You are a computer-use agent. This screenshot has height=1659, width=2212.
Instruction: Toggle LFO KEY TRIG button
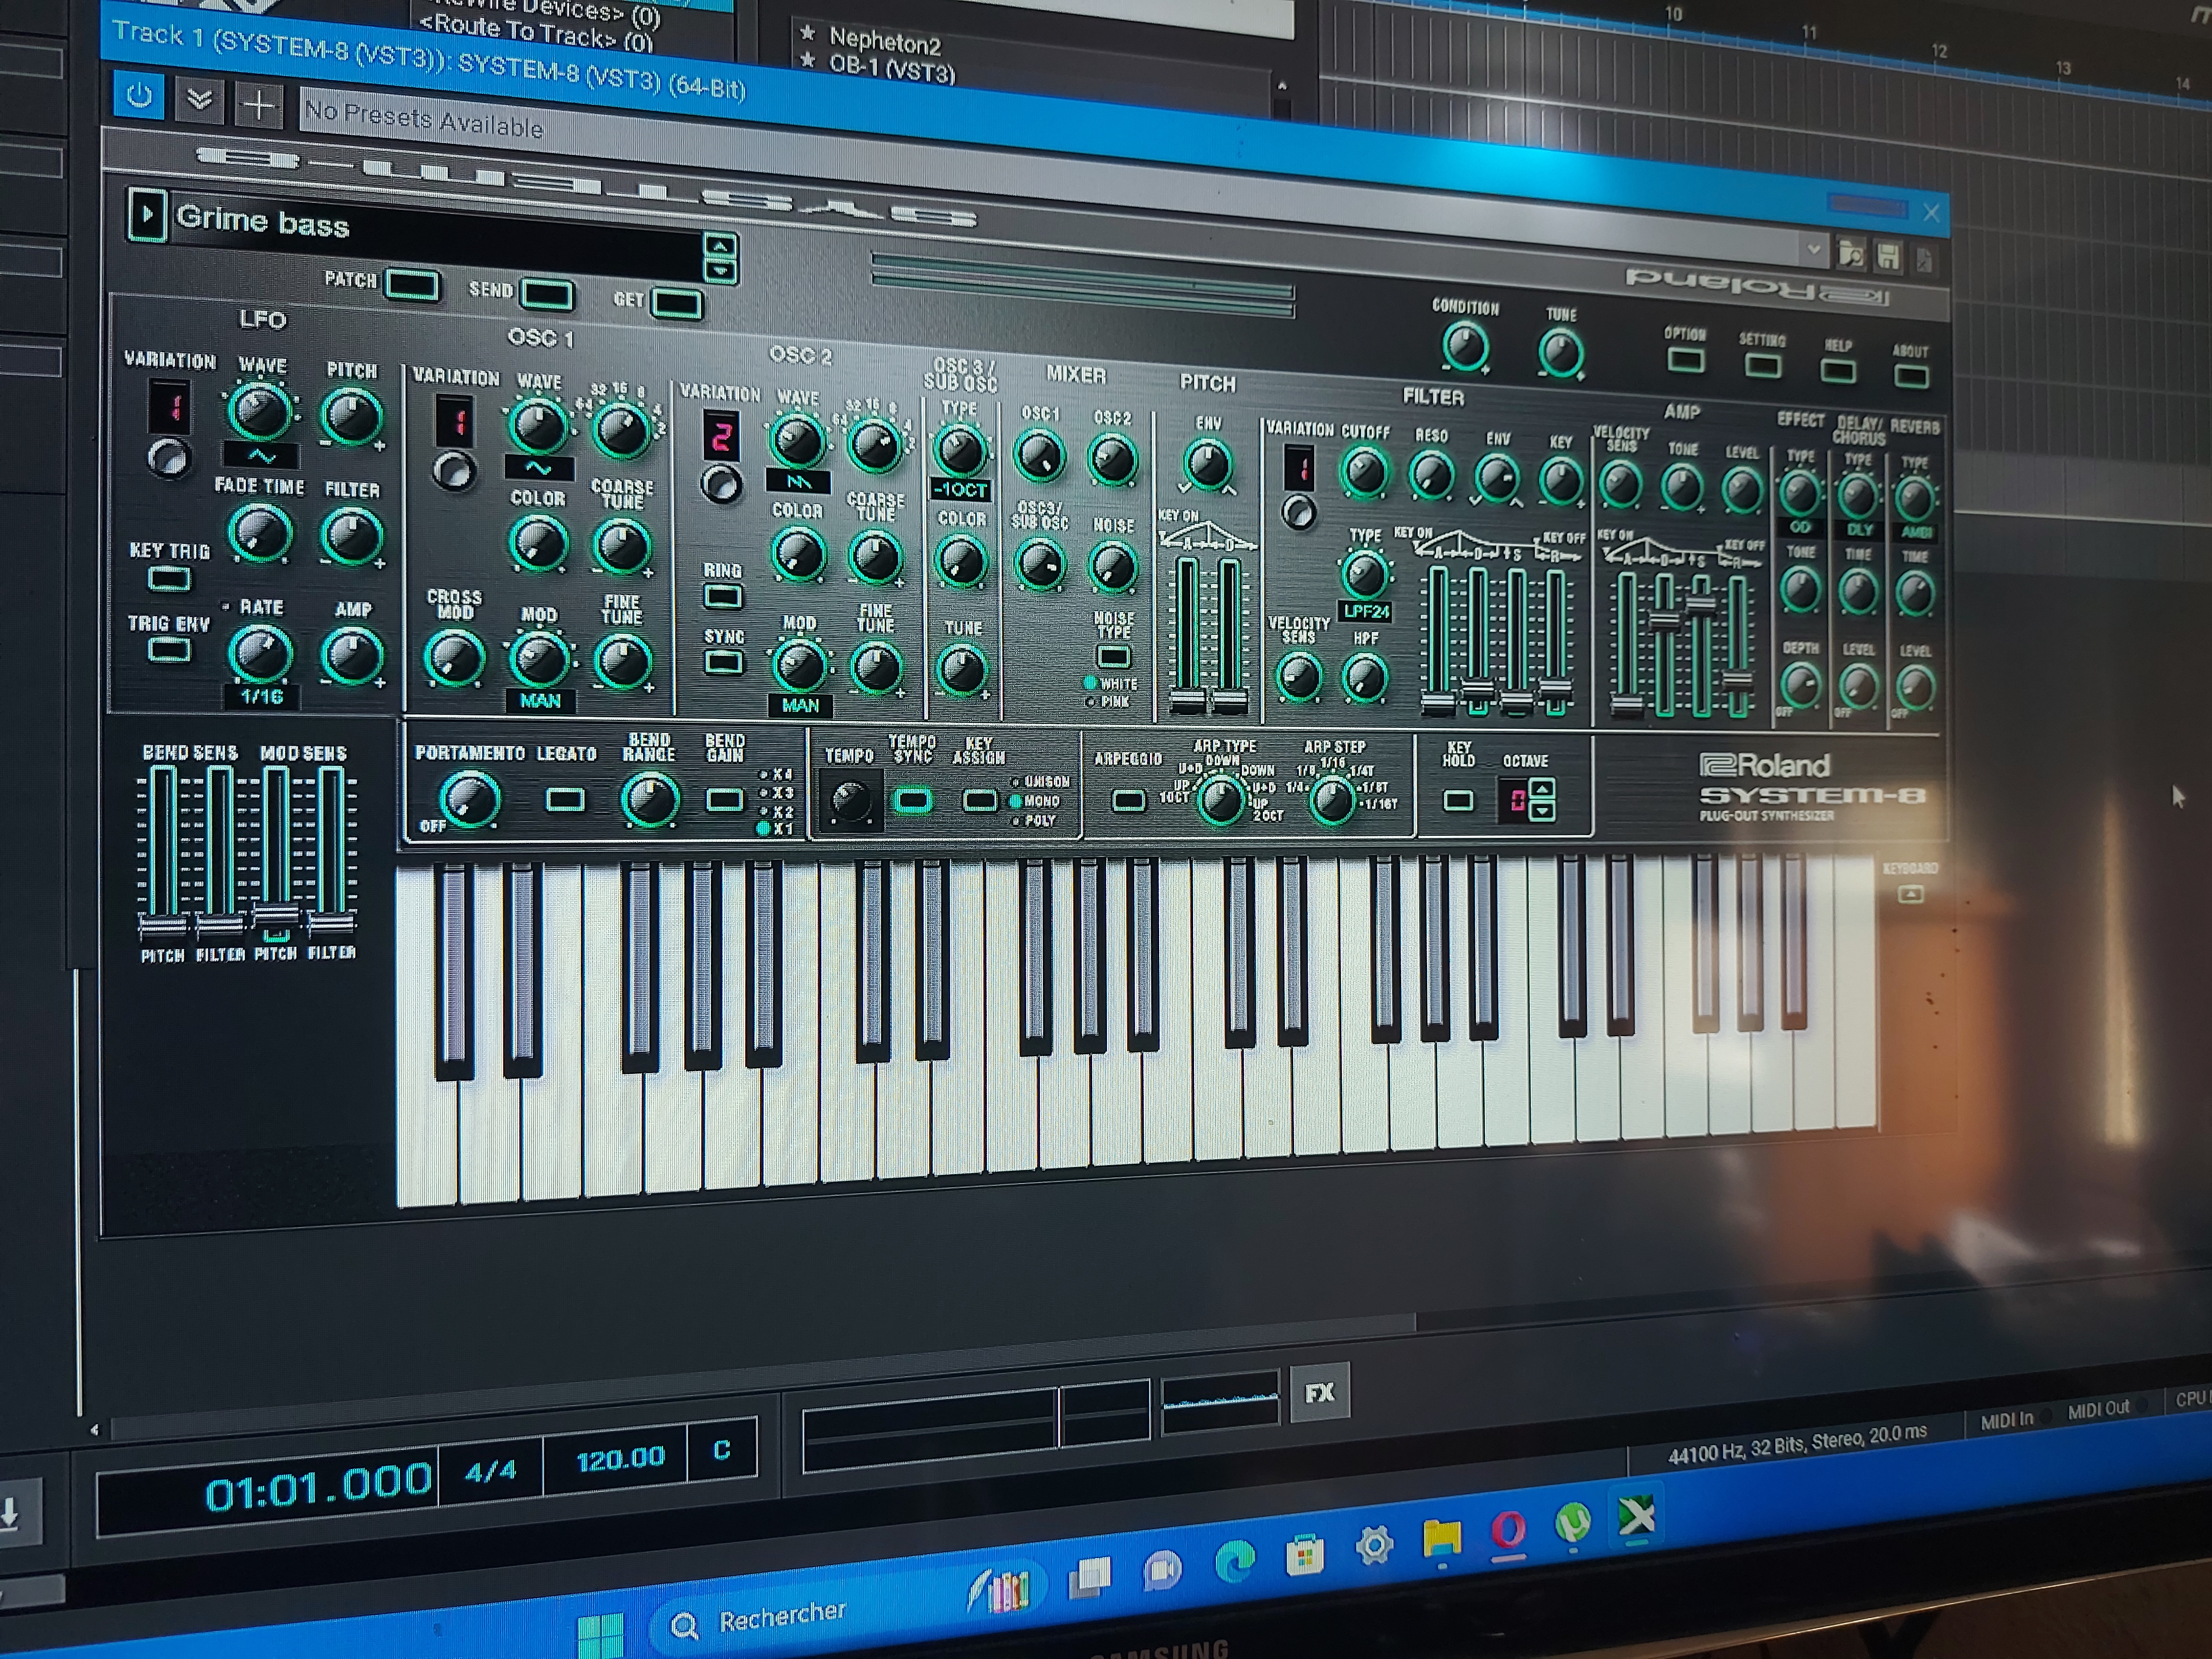point(168,579)
